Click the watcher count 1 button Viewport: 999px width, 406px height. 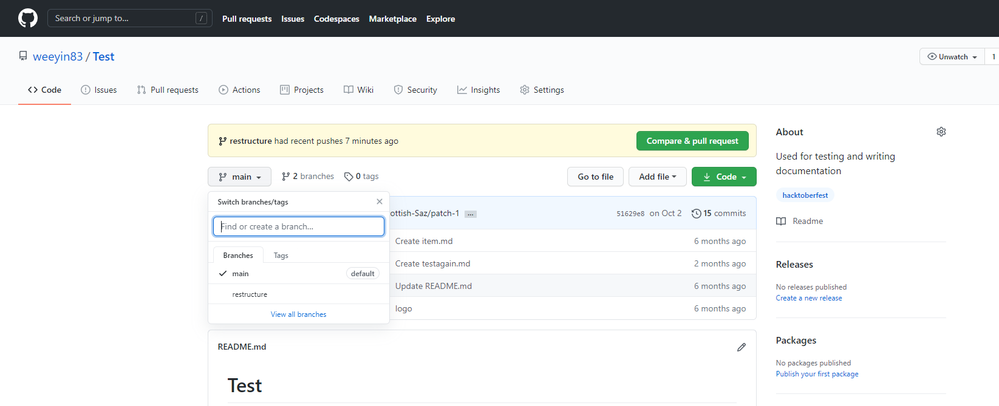pyautogui.click(x=992, y=57)
